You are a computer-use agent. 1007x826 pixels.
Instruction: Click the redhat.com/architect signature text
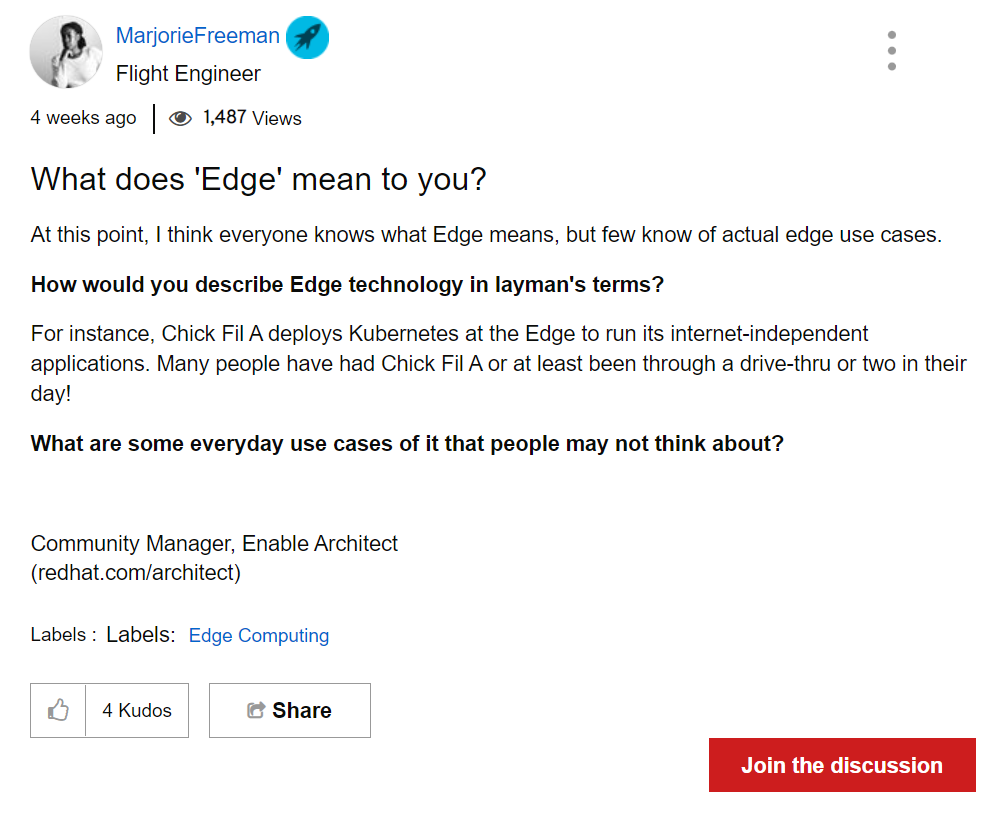(x=136, y=573)
